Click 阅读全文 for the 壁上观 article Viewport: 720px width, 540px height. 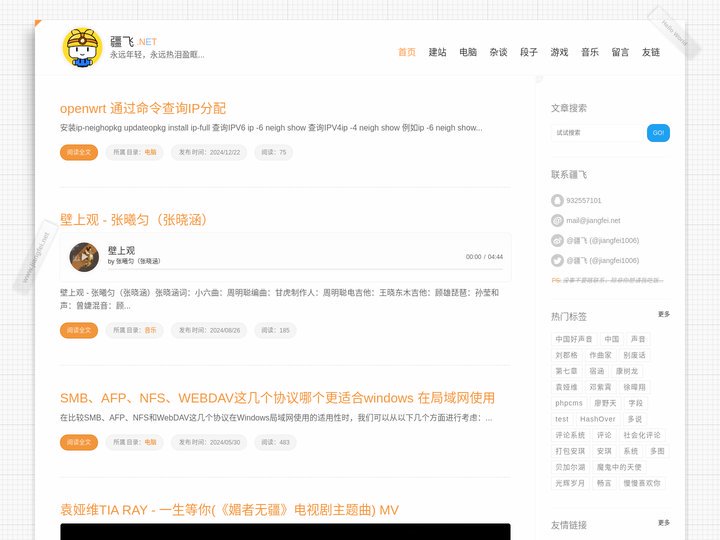pyautogui.click(x=79, y=330)
